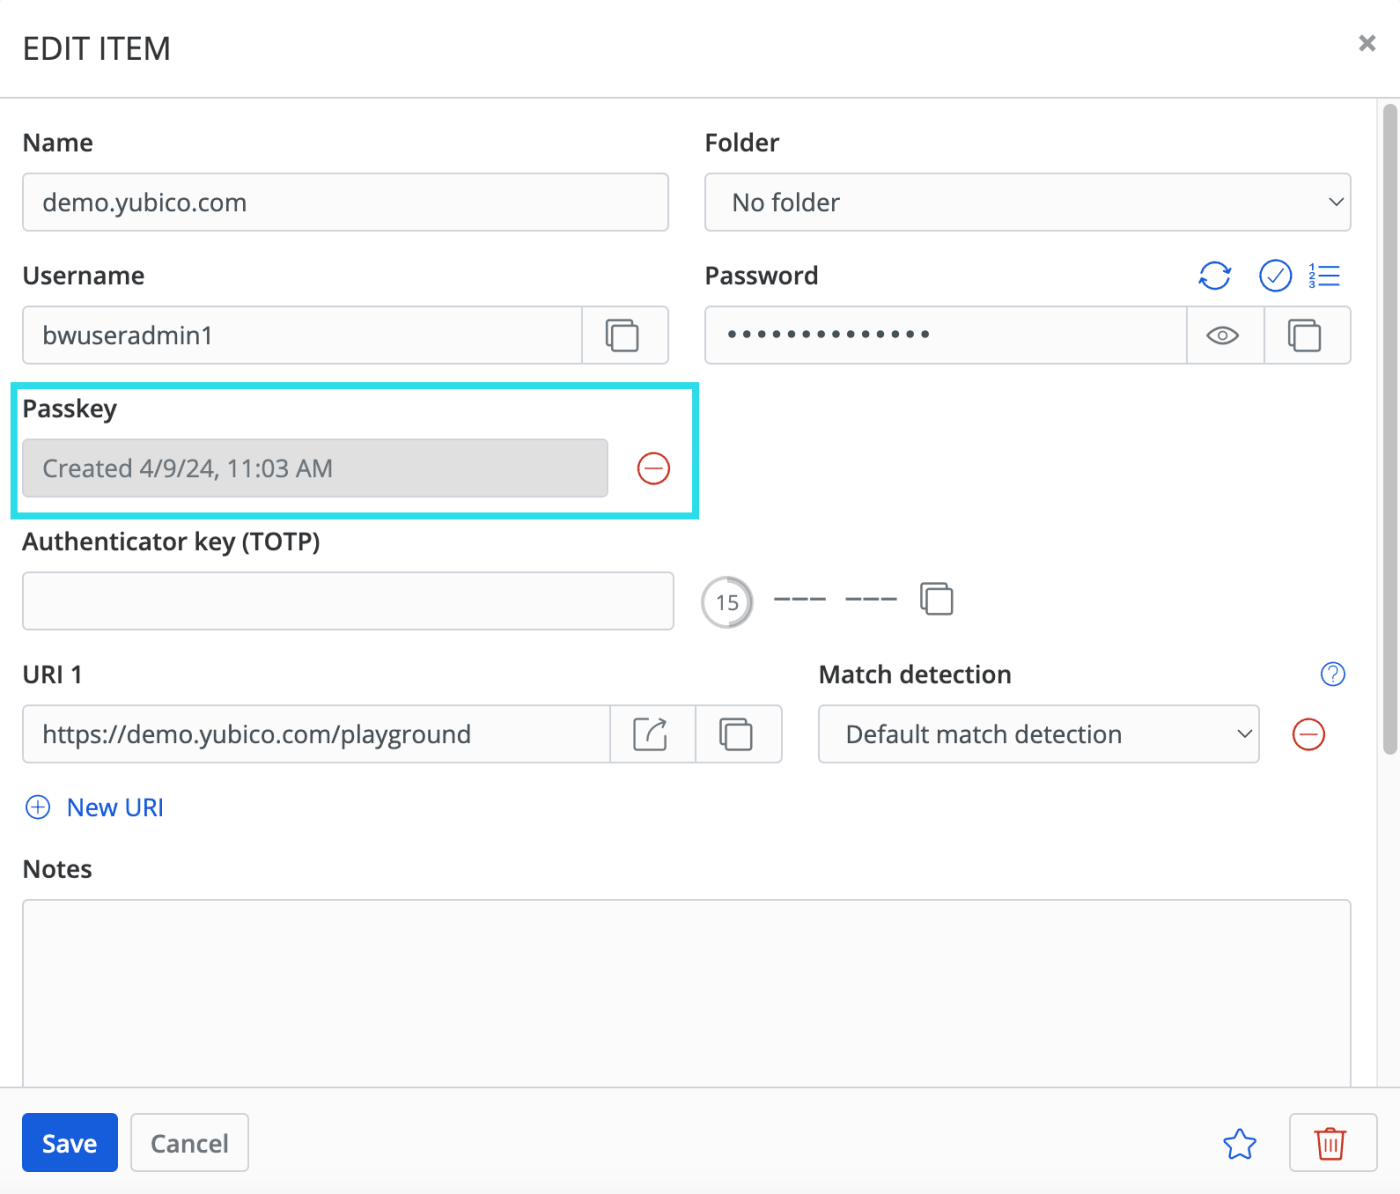The image size is (1400, 1194).
Task: Launch the URI 1 link
Action: click(x=651, y=735)
